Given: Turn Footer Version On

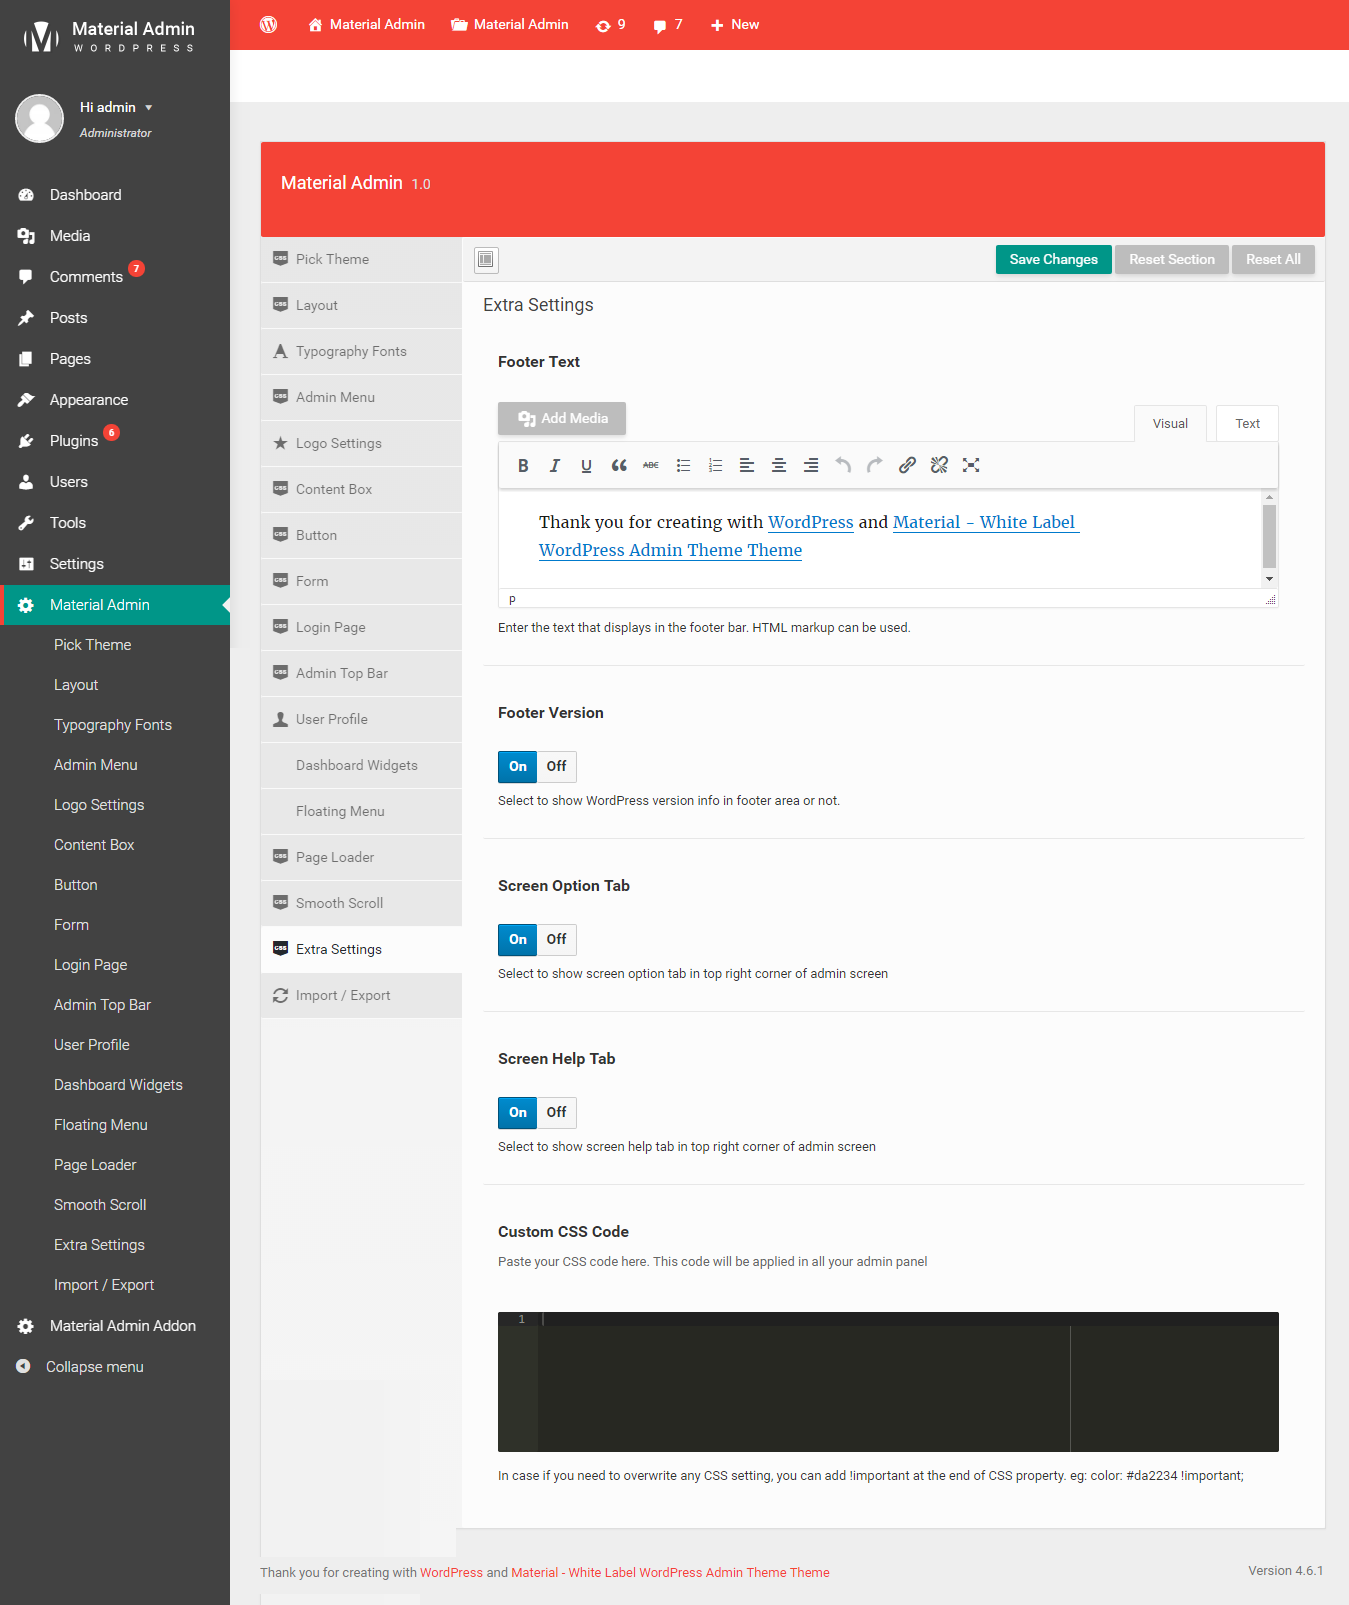Looking at the screenshot, I should point(517,767).
